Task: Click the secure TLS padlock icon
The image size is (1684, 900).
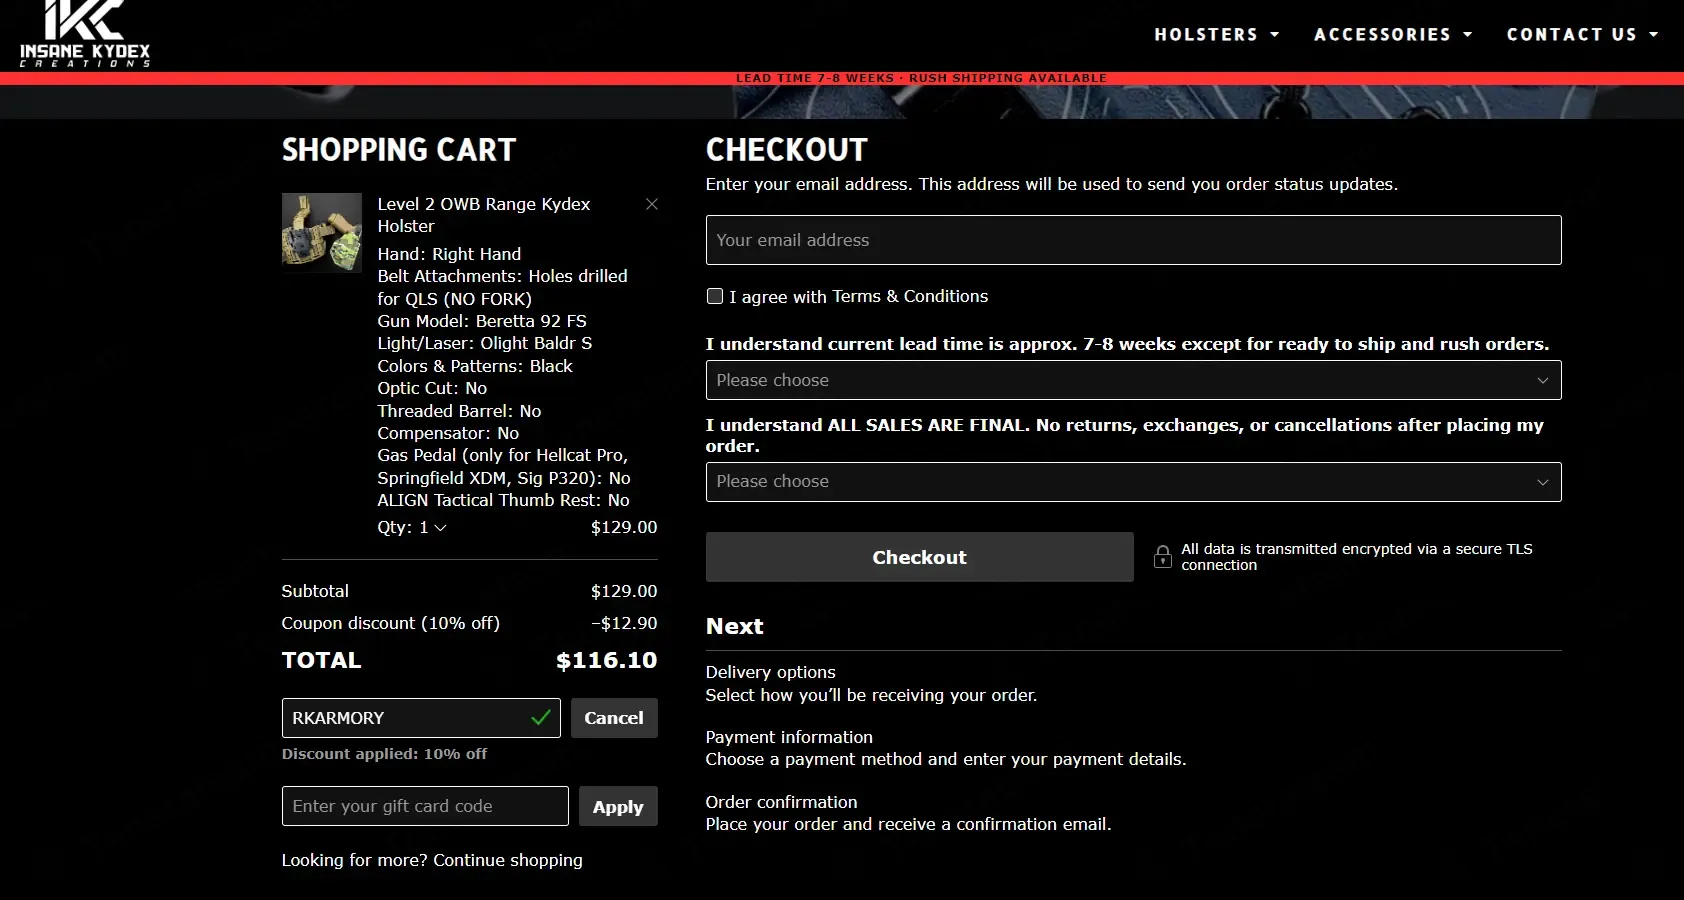Action: click(x=1163, y=557)
